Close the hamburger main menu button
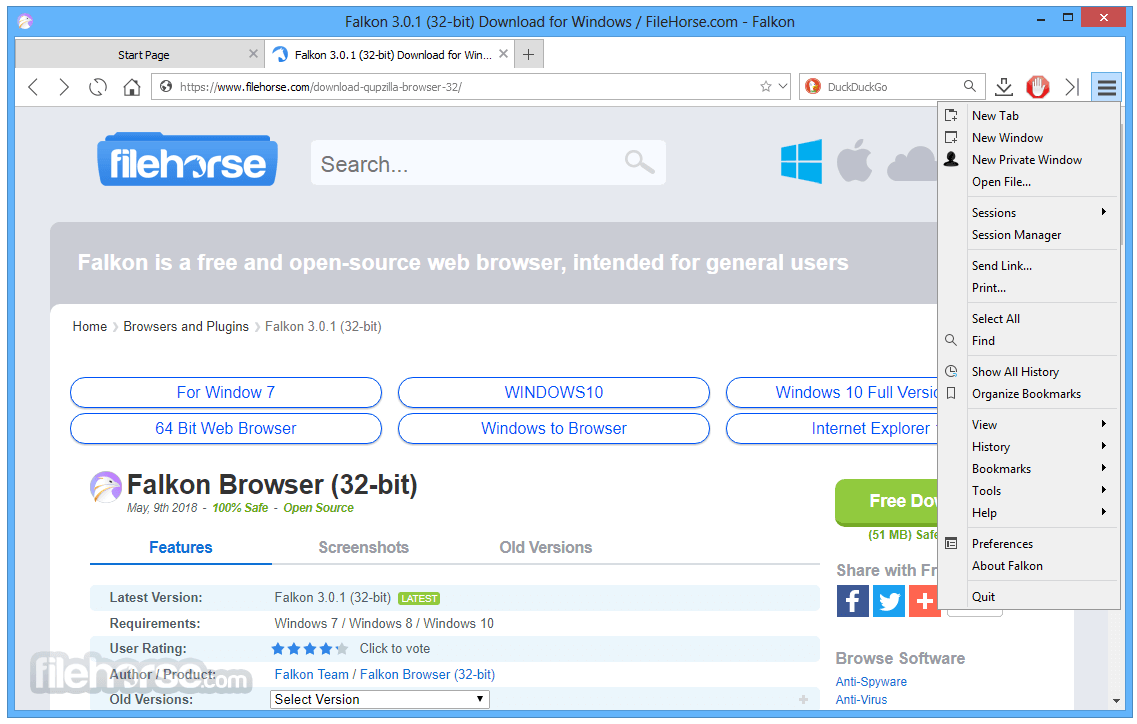The width and height of the screenshot is (1137, 724). pyautogui.click(x=1107, y=88)
